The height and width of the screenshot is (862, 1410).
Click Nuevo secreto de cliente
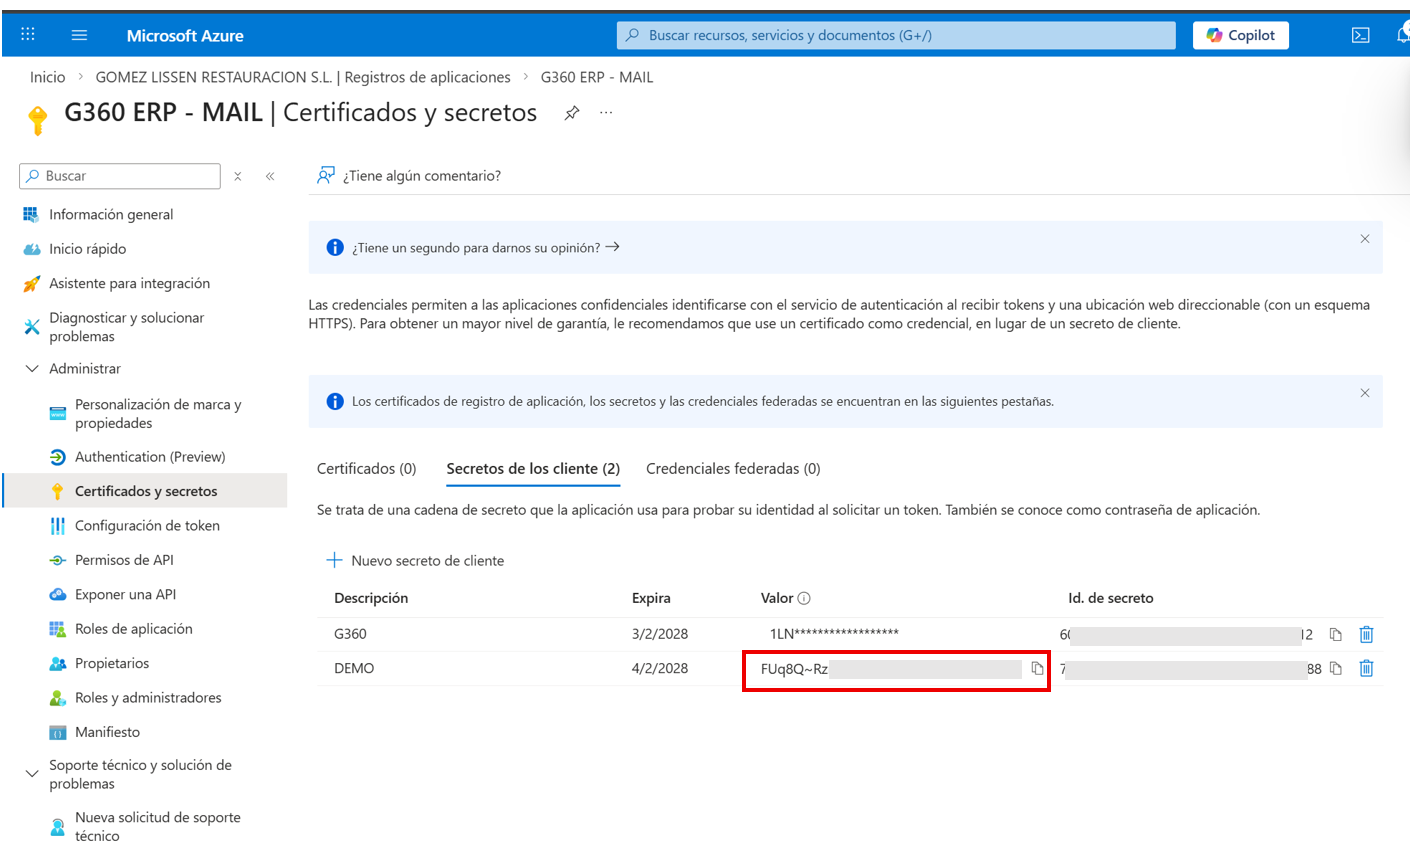tap(415, 561)
